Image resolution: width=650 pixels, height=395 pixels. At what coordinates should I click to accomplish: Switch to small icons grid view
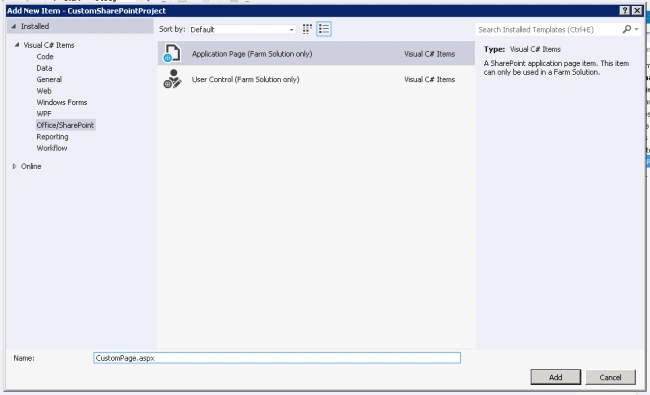(x=307, y=29)
